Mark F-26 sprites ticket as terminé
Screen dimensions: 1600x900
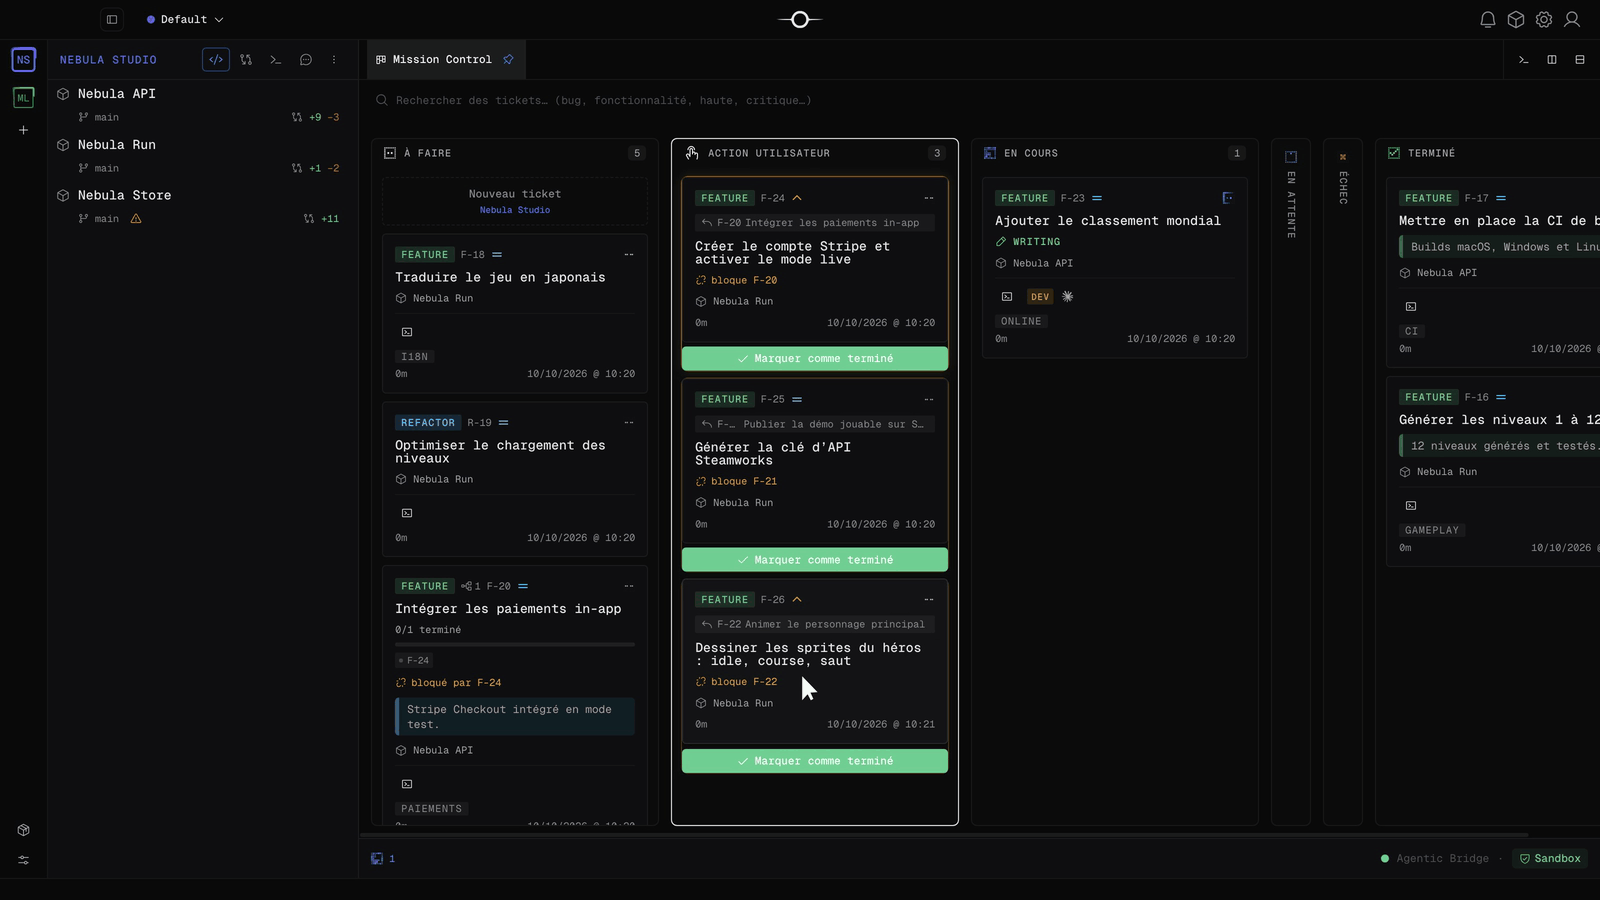815,761
